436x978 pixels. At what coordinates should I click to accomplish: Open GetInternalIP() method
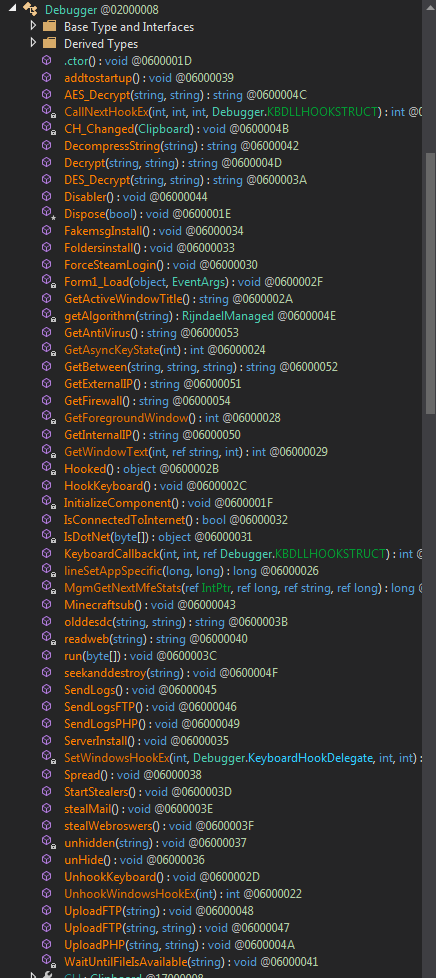pos(152,434)
